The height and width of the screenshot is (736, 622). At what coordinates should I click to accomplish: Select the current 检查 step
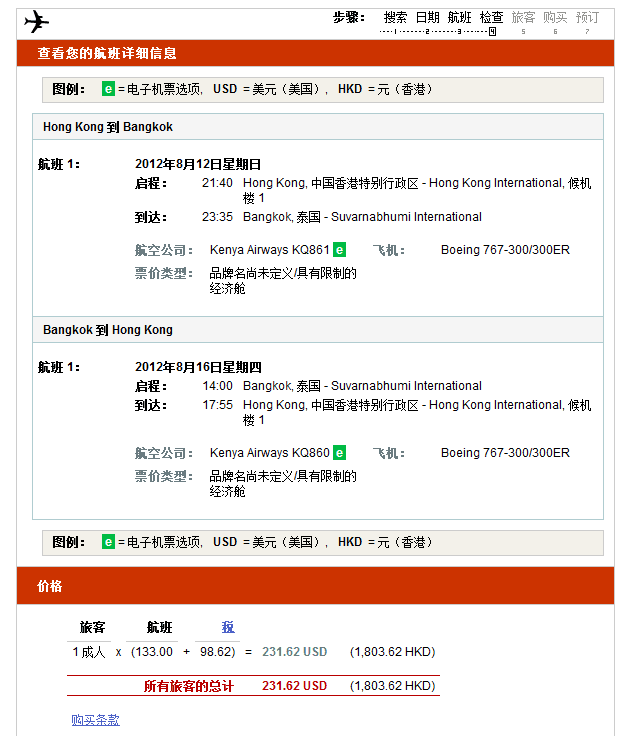click(x=491, y=17)
